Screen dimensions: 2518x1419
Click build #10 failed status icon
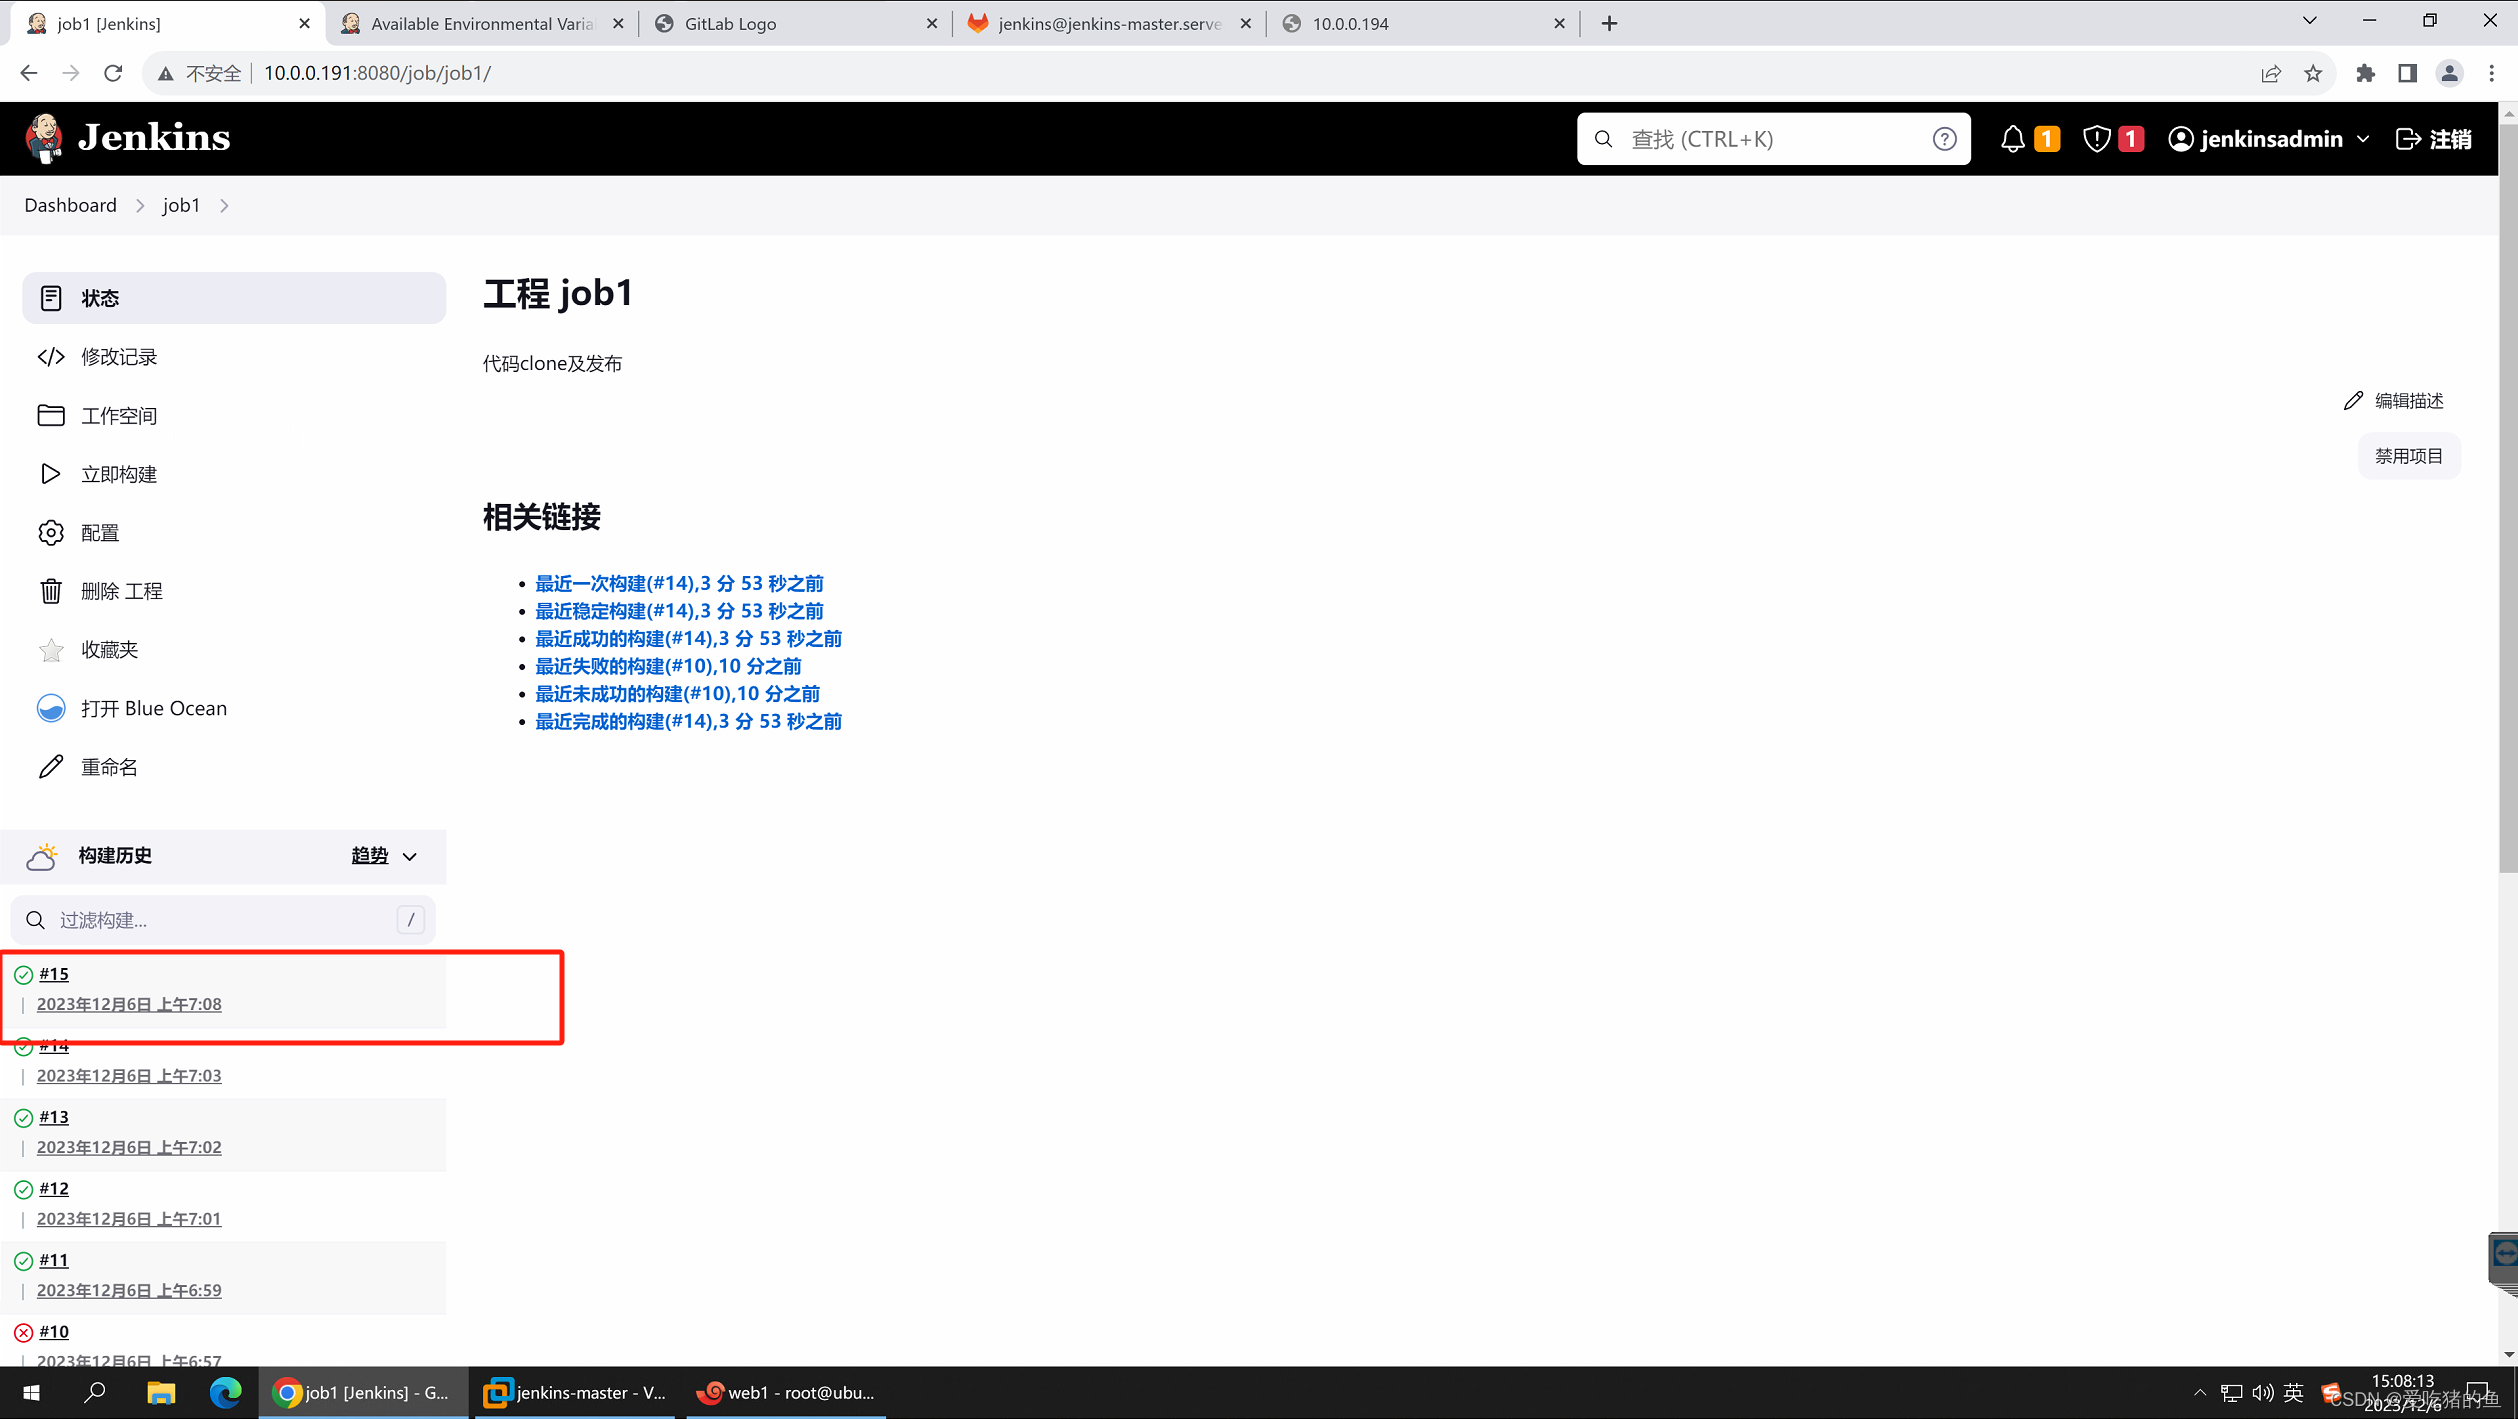click(x=23, y=1333)
